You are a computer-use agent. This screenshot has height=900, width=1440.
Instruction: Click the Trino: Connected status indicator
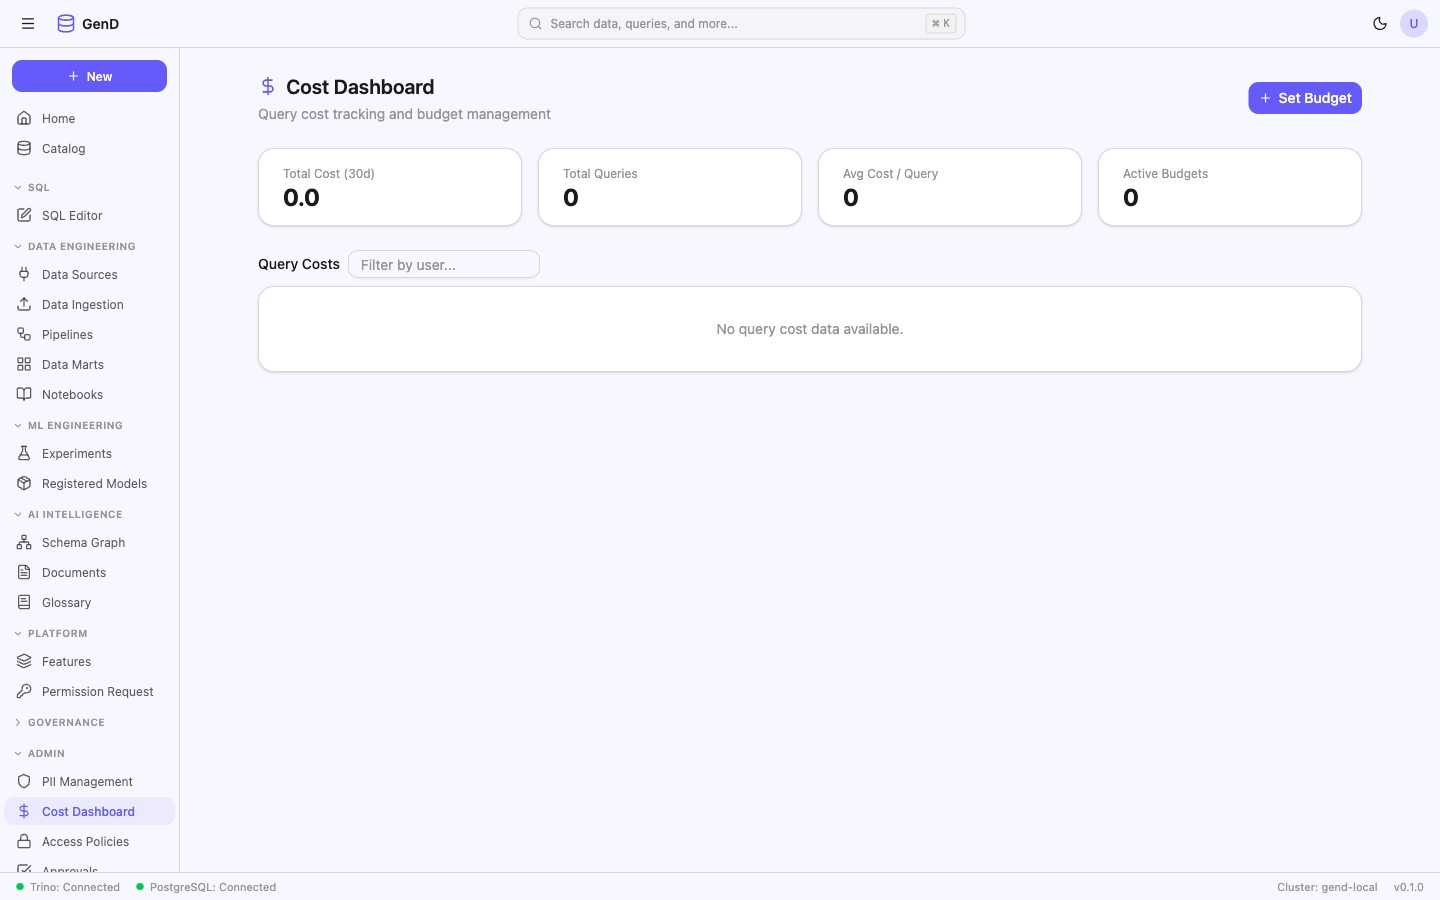tap(67, 887)
